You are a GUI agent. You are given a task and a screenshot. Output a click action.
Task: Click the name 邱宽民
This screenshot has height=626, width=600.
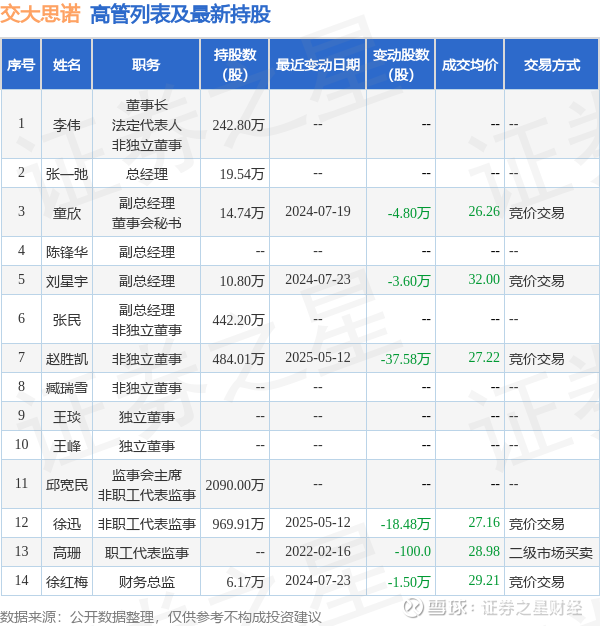67,485
